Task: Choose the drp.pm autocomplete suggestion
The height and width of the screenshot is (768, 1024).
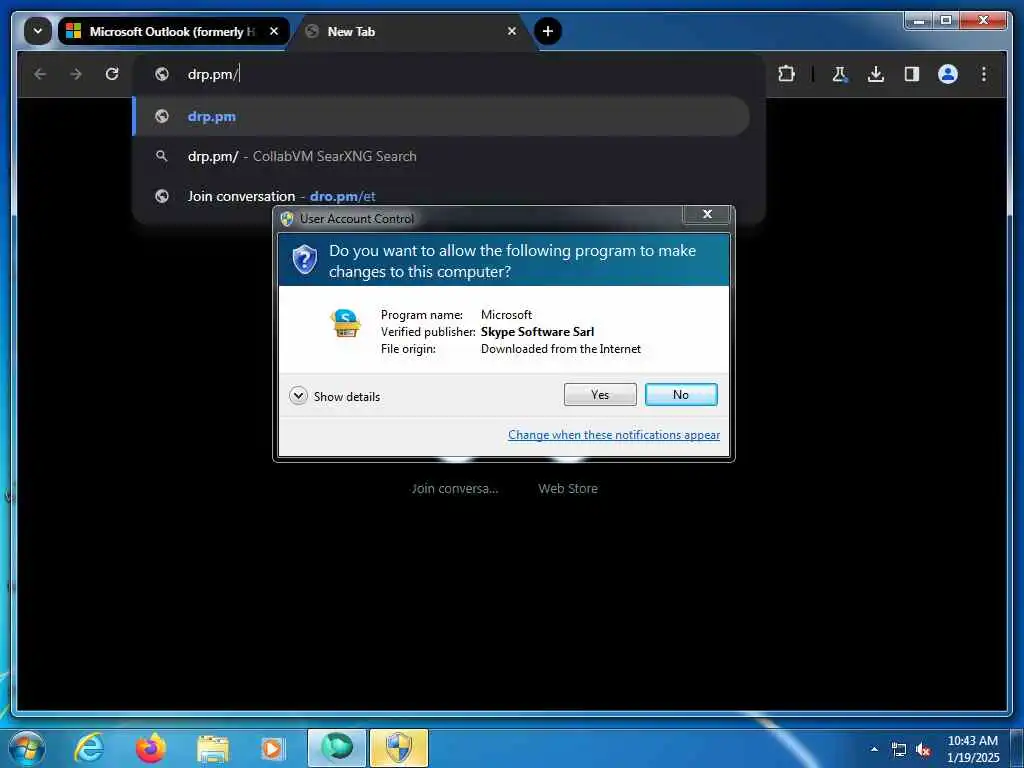Action: [441, 116]
